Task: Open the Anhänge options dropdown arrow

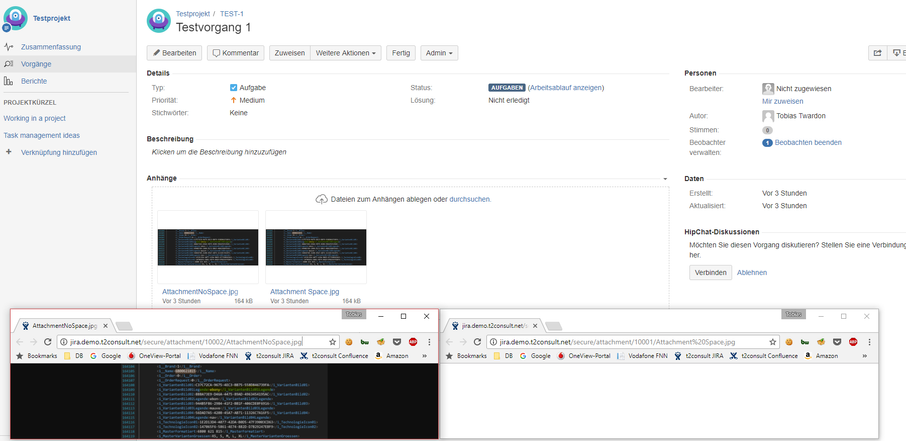Action: [x=665, y=179]
